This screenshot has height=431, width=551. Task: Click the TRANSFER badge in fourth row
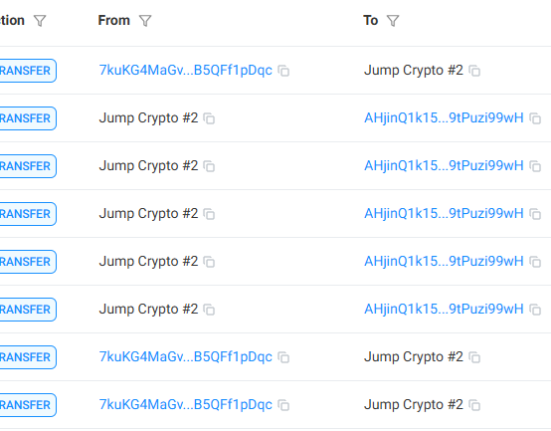pyautogui.click(x=28, y=214)
